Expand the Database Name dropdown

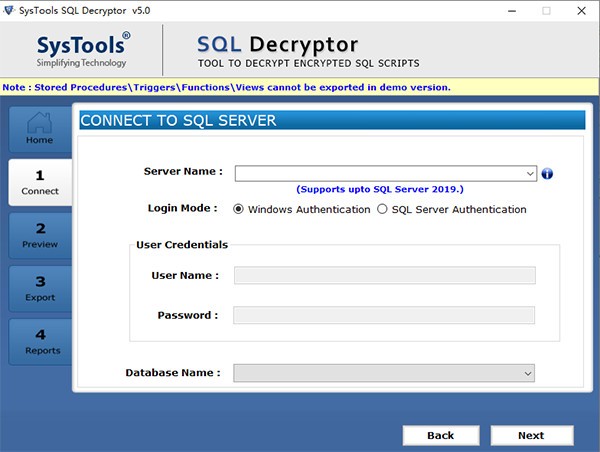(527, 373)
